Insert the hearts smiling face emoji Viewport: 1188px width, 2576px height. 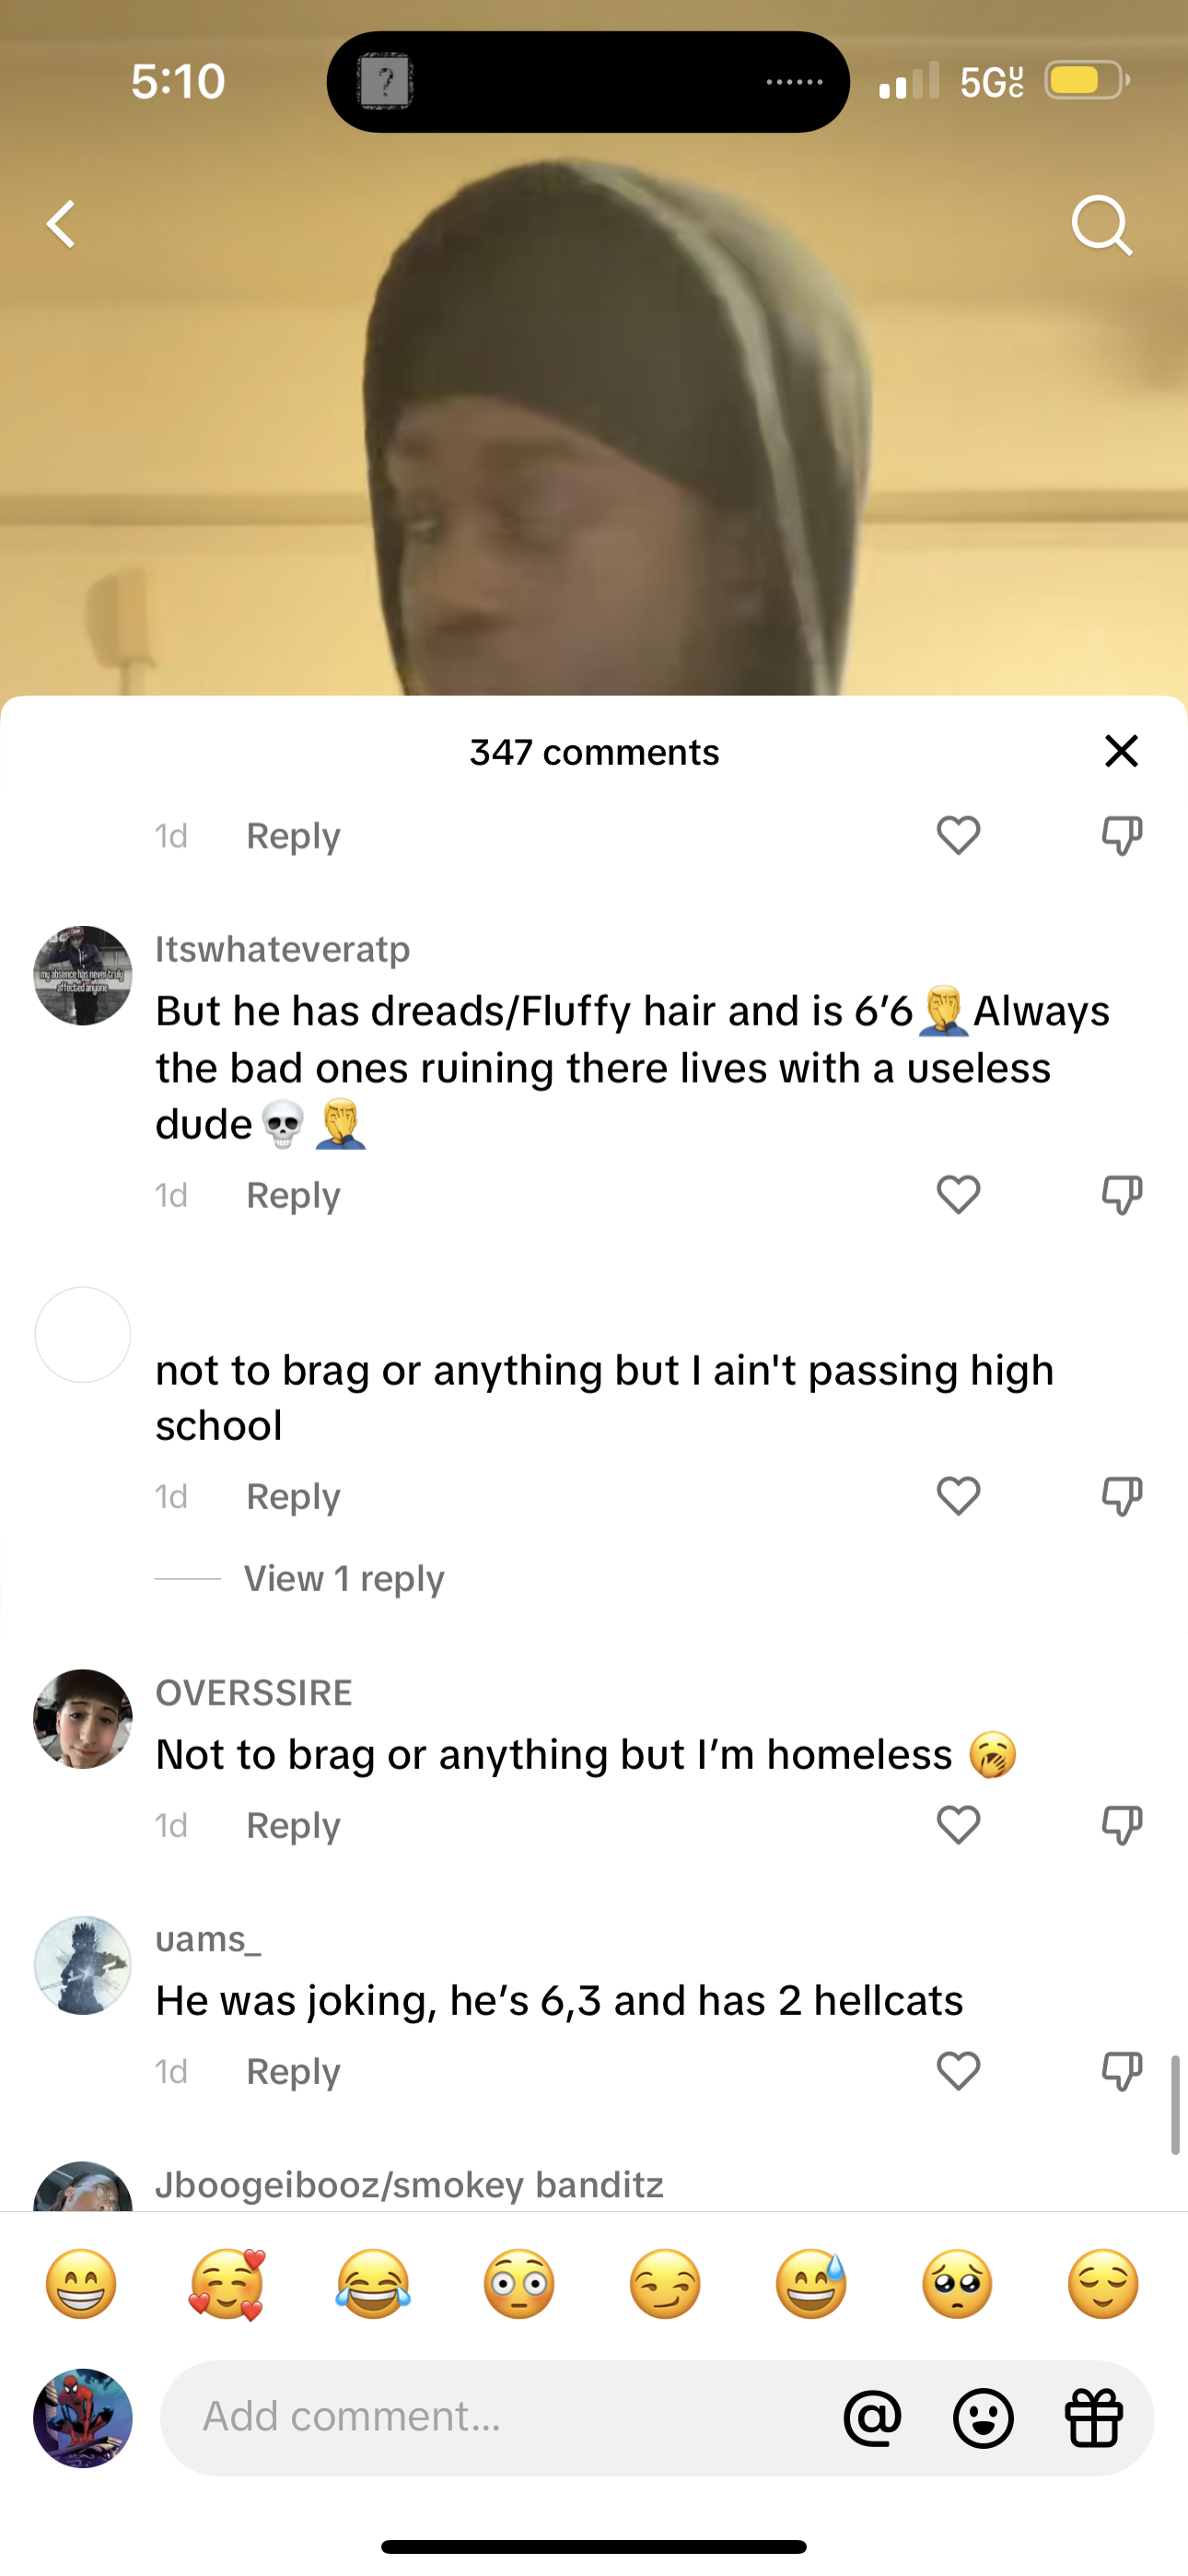coord(227,2285)
